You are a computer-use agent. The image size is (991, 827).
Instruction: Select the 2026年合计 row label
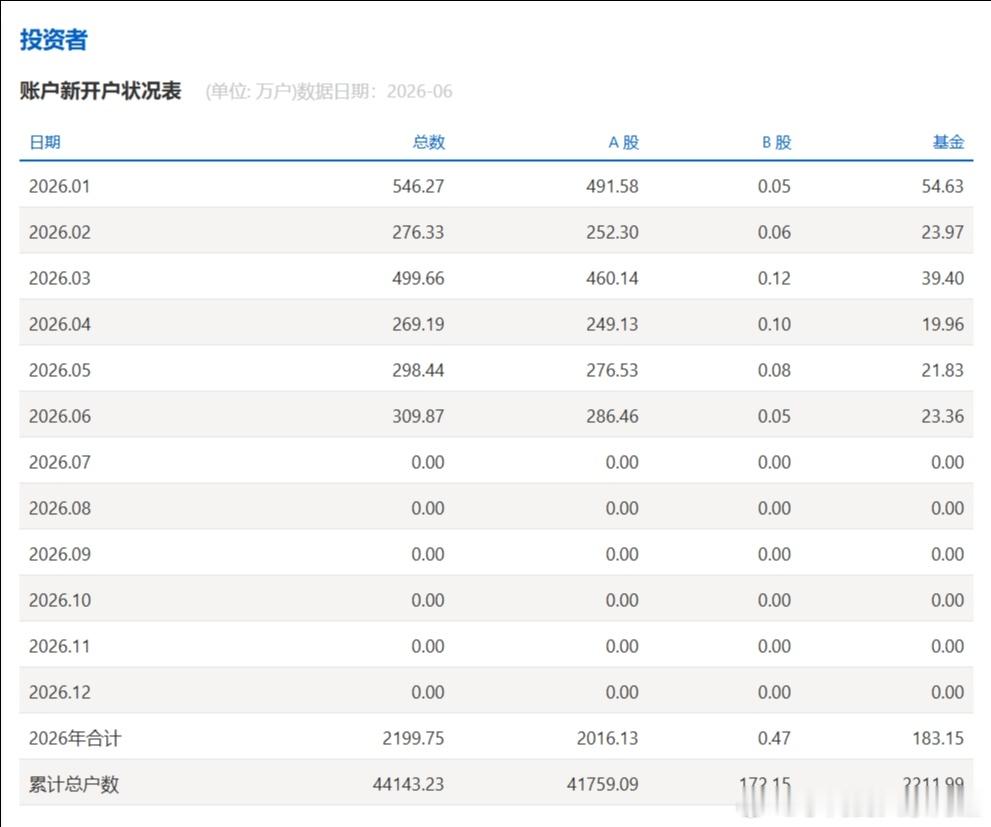75,739
